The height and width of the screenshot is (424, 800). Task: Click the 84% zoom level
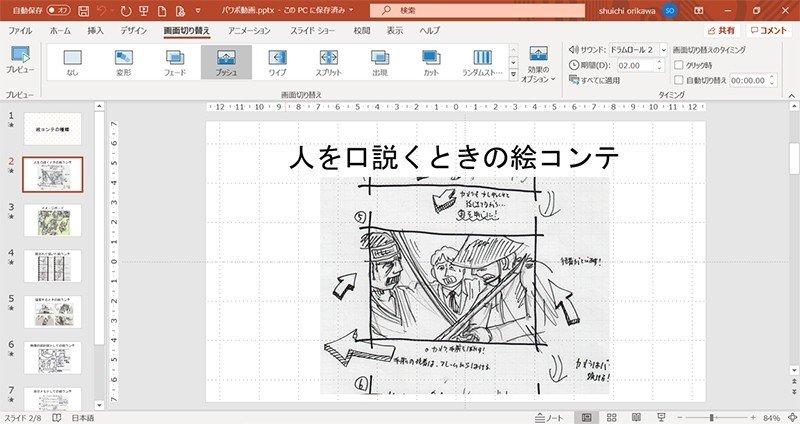tap(771, 418)
